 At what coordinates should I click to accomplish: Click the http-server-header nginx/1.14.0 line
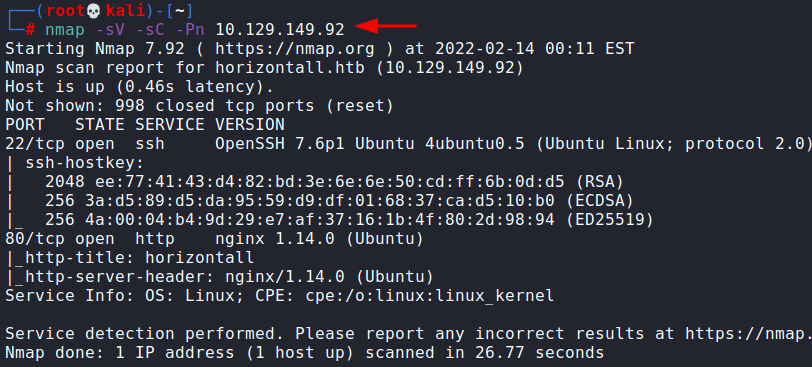(219, 277)
